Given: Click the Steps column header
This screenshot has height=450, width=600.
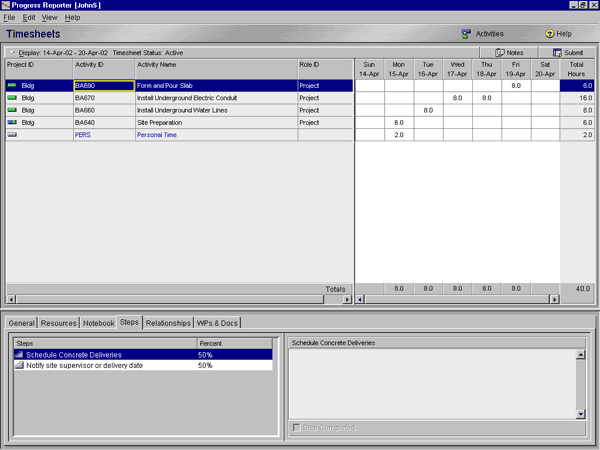Looking at the screenshot, I should click(106, 343).
